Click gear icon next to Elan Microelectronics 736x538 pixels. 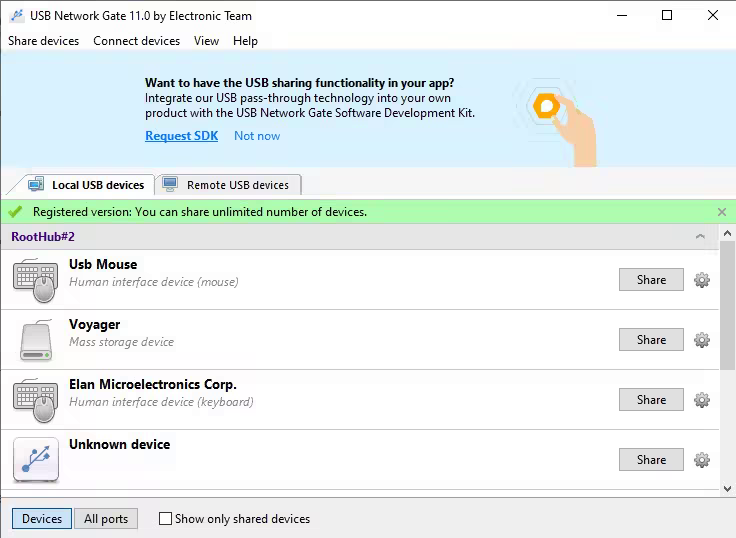pos(702,400)
